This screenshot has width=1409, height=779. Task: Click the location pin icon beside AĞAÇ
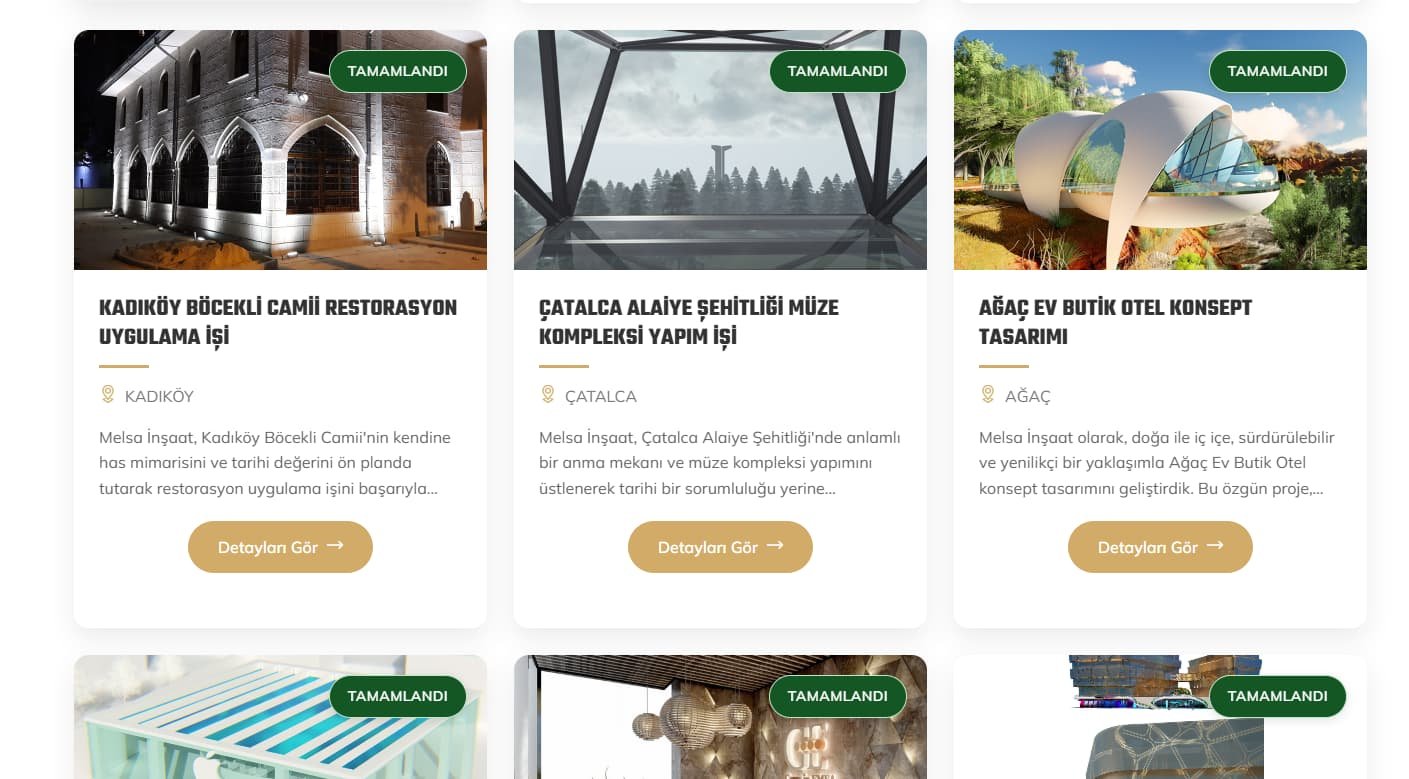click(x=988, y=395)
